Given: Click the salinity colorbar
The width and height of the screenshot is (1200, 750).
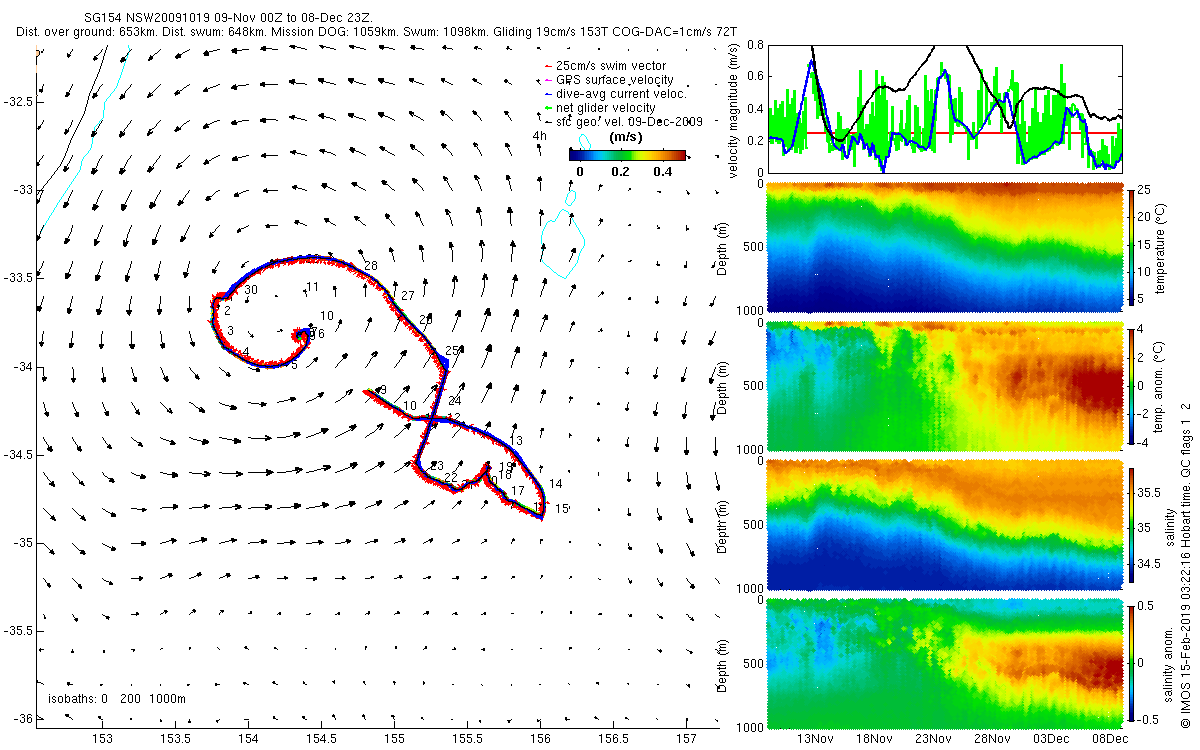Looking at the screenshot, I should pyautogui.click(x=1131, y=524).
